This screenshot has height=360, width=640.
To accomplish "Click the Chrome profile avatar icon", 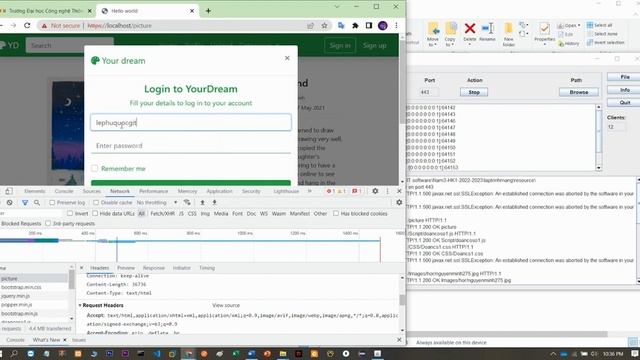I will click(x=382, y=26).
